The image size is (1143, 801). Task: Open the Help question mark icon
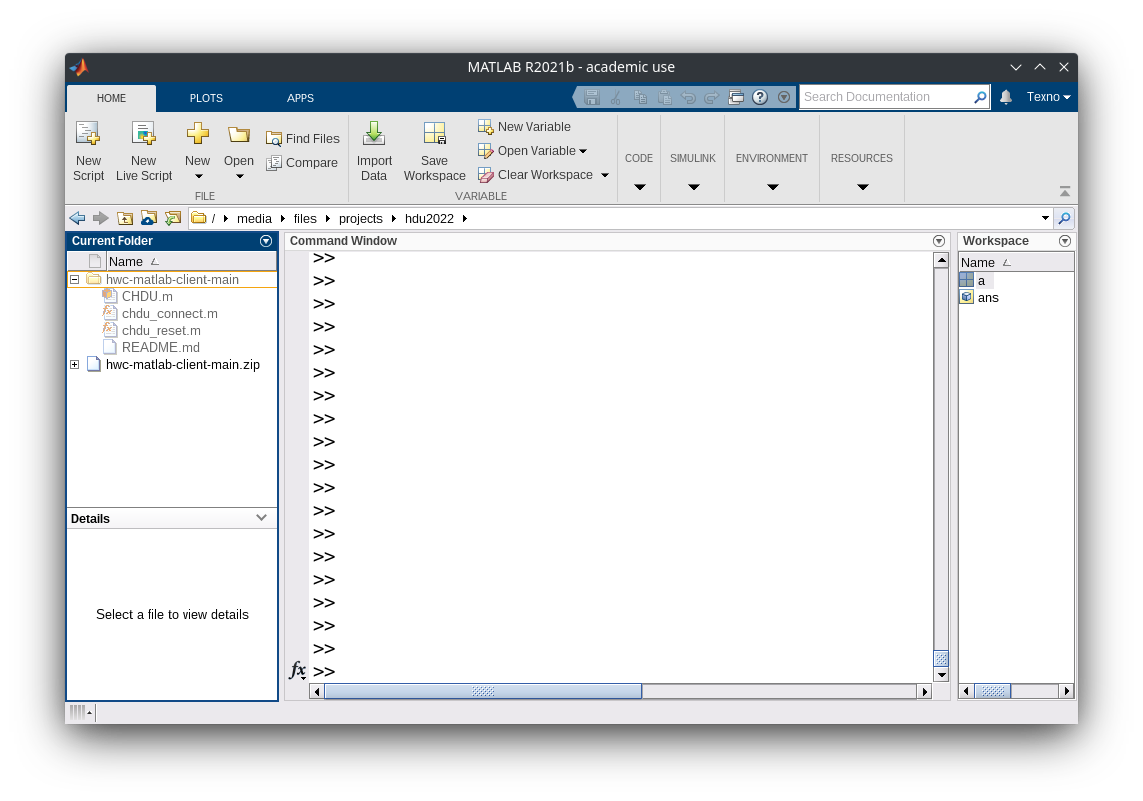click(x=760, y=97)
